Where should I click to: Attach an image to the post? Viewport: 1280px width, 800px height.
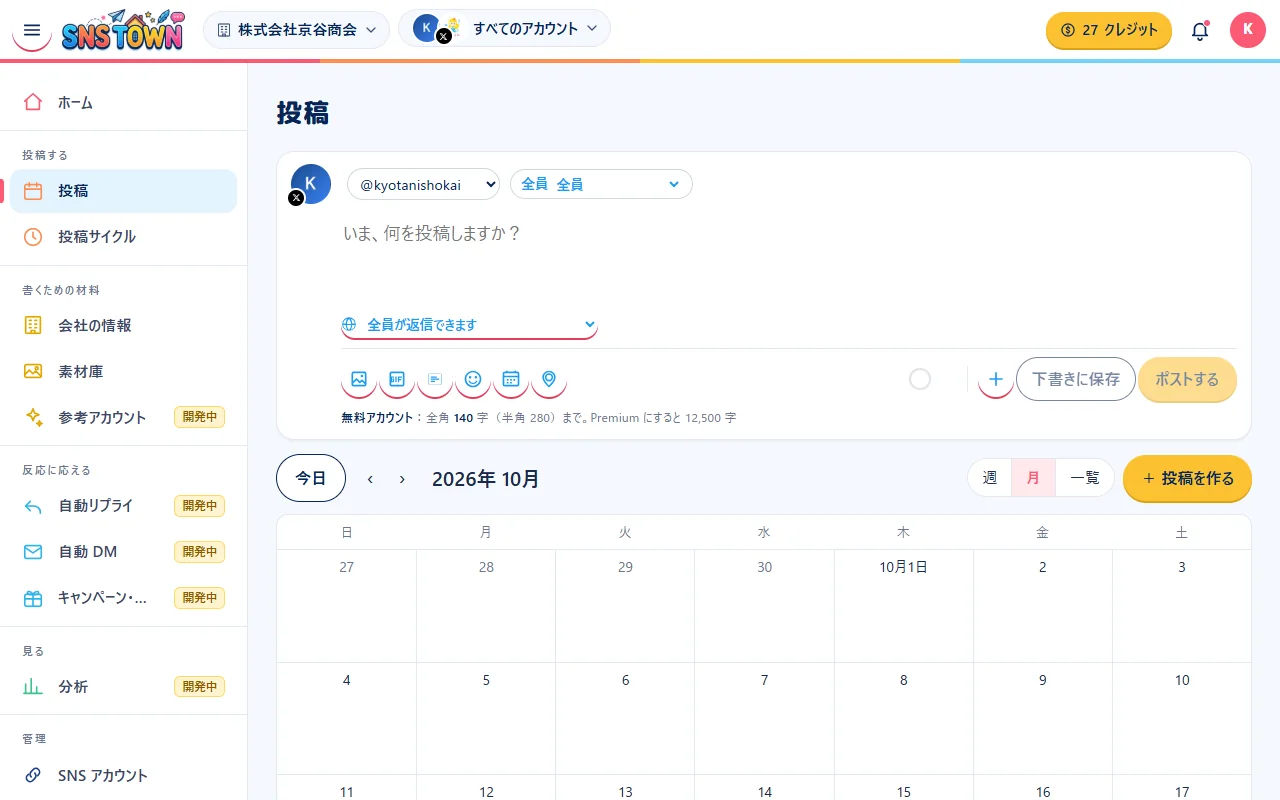point(359,379)
